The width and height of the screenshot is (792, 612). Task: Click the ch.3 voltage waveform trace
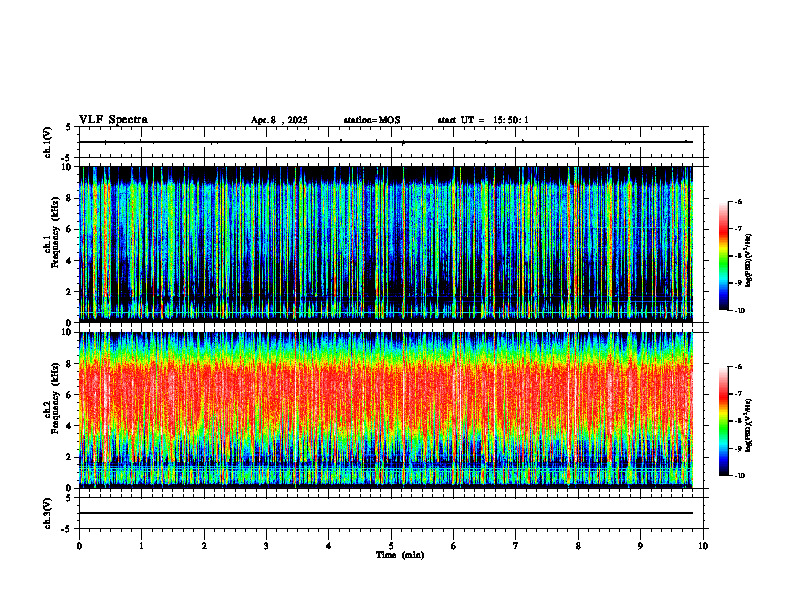point(386,513)
